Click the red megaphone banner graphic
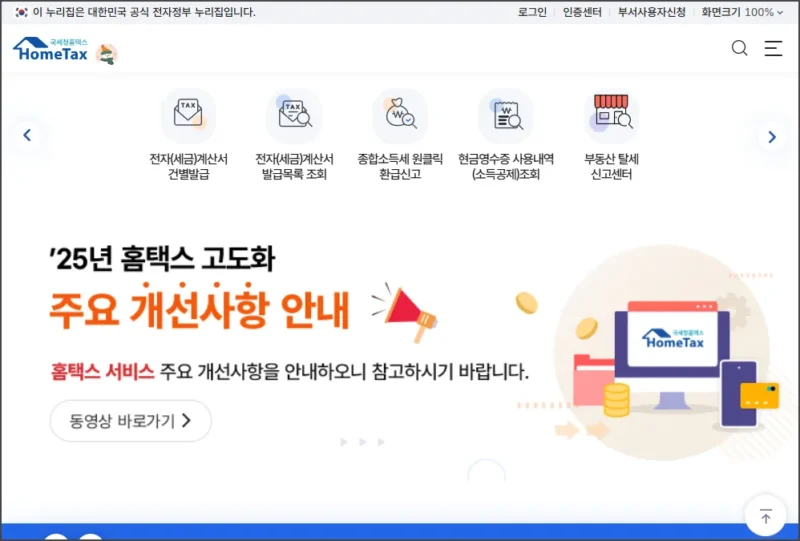 pyautogui.click(x=405, y=312)
